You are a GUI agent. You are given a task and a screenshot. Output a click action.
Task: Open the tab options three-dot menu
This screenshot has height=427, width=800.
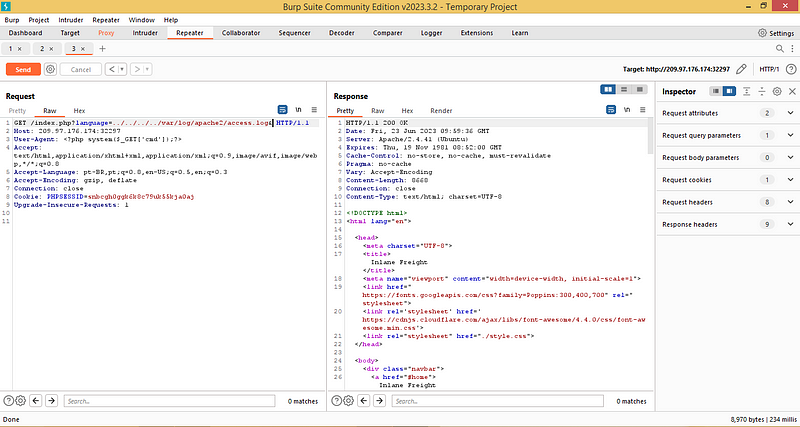click(x=793, y=48)
